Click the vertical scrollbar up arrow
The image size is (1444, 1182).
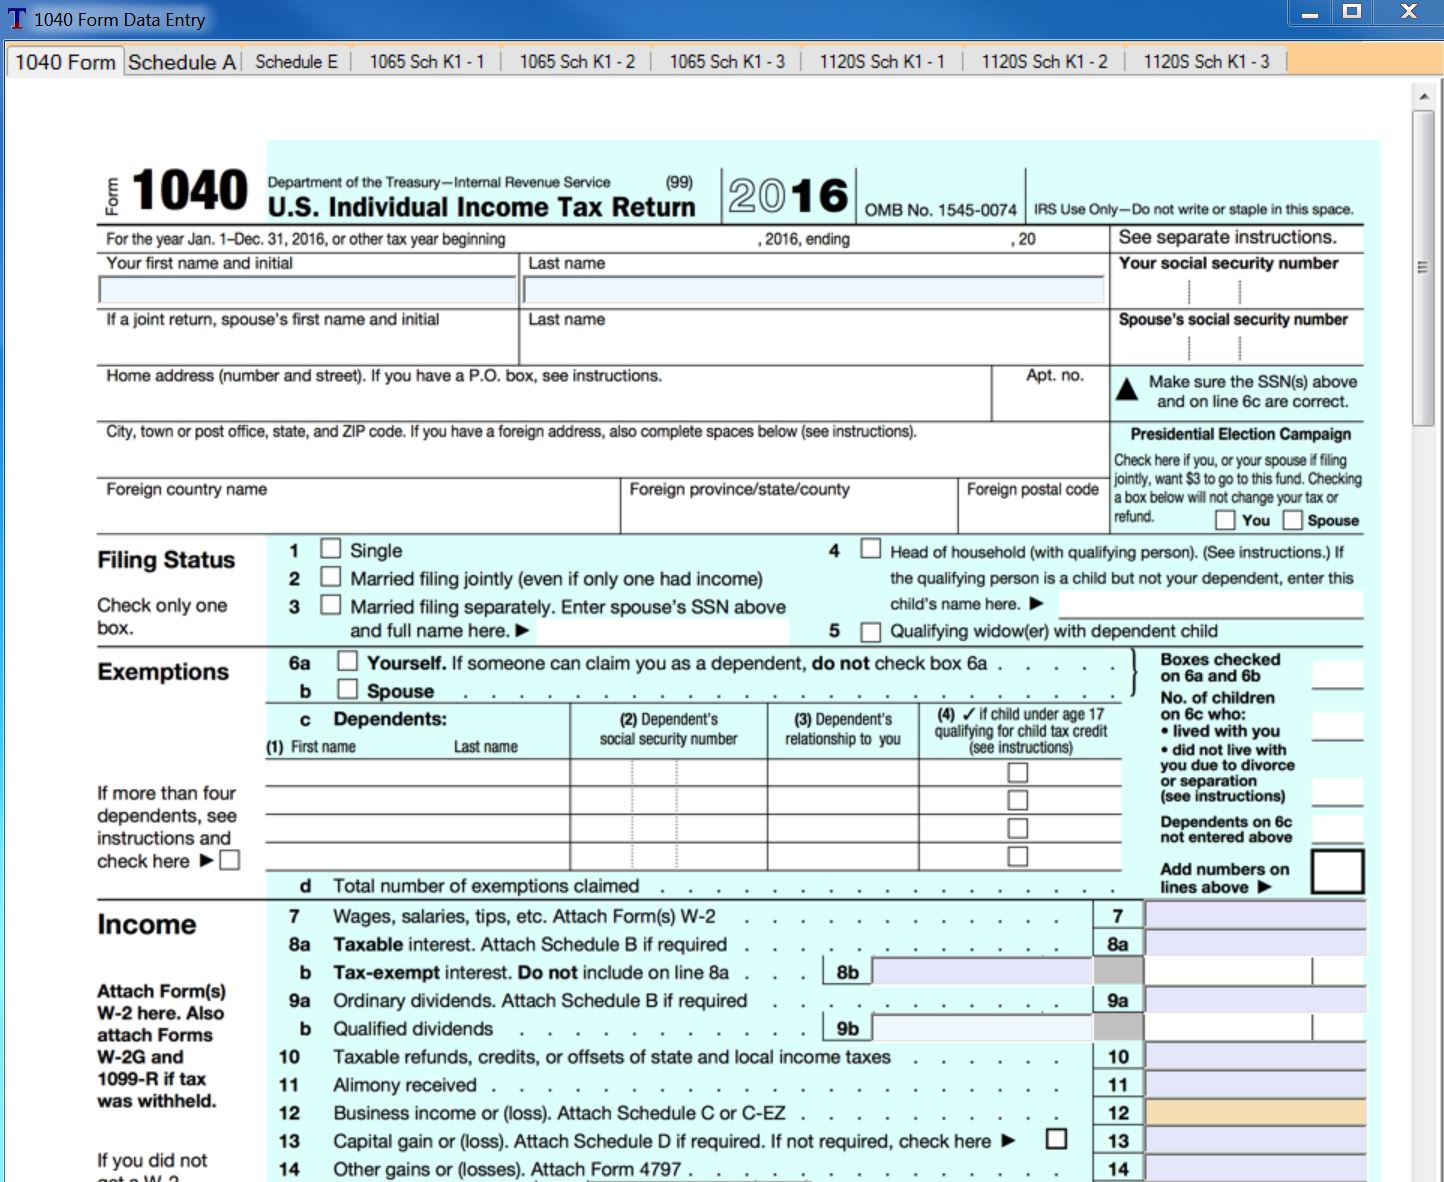[1424, 97]
